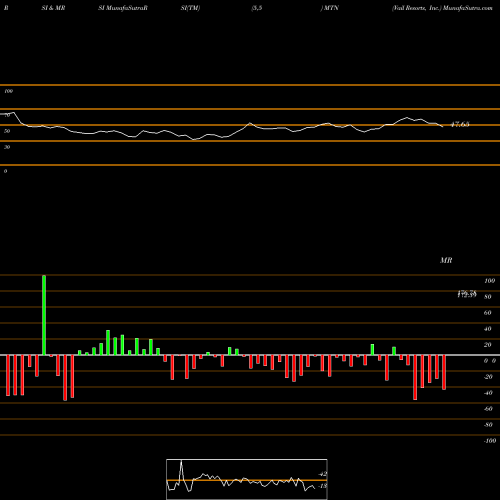Screen dimensions: 500x500
Task: Click the -18 value in mini chart
Action: point(322,486)
